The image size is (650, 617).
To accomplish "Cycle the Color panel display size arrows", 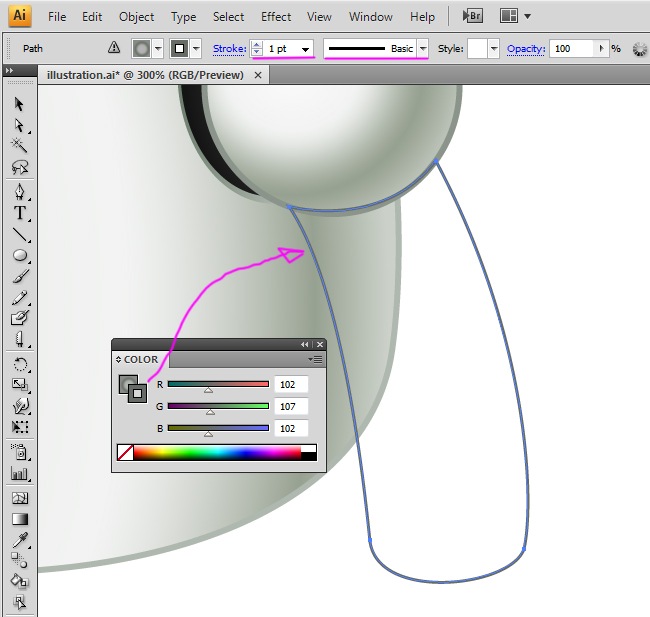I will (119, 360).
